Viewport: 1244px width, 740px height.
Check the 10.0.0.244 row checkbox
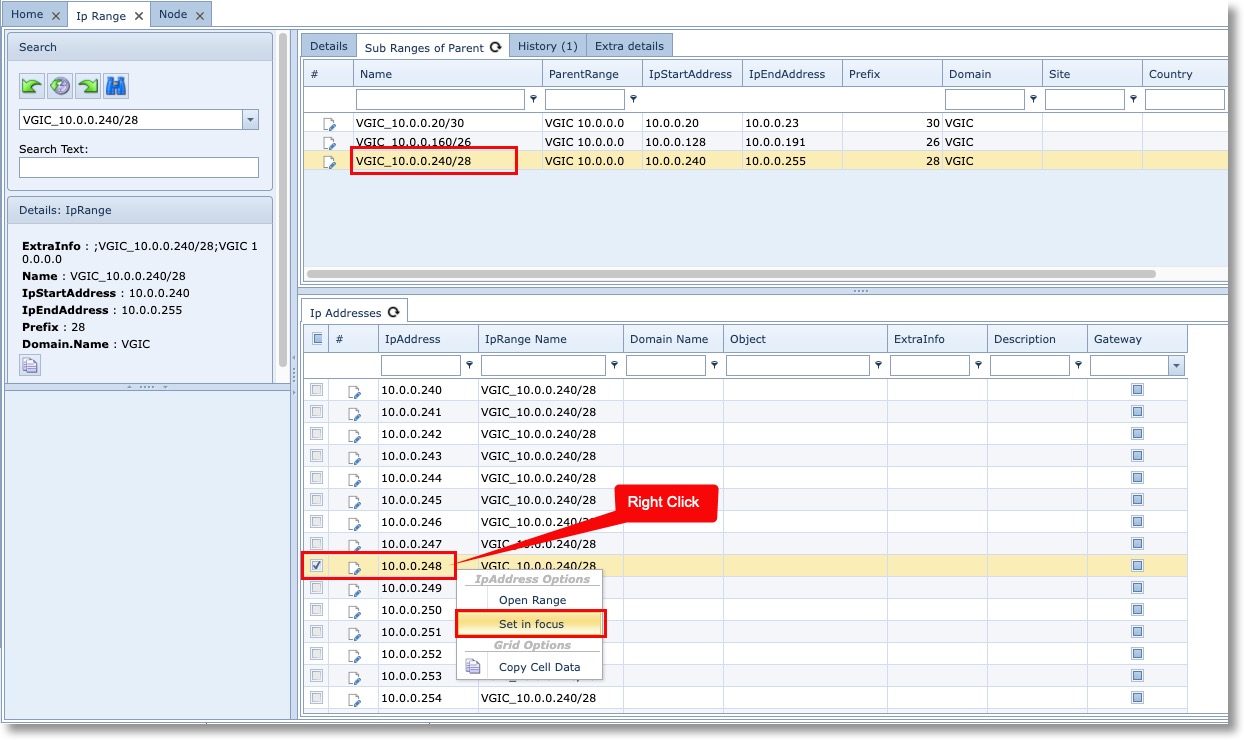317,478
